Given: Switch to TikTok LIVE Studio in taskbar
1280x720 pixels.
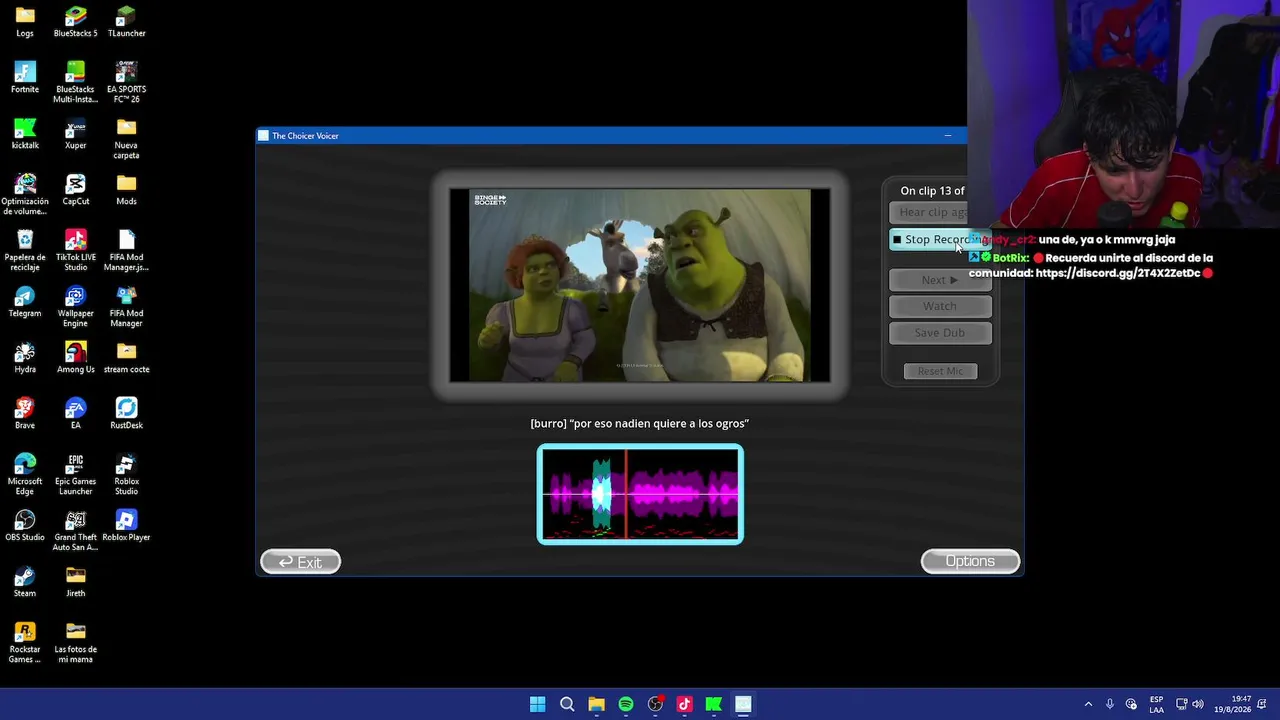Looking at the screenshot, I should click(684, 704).
